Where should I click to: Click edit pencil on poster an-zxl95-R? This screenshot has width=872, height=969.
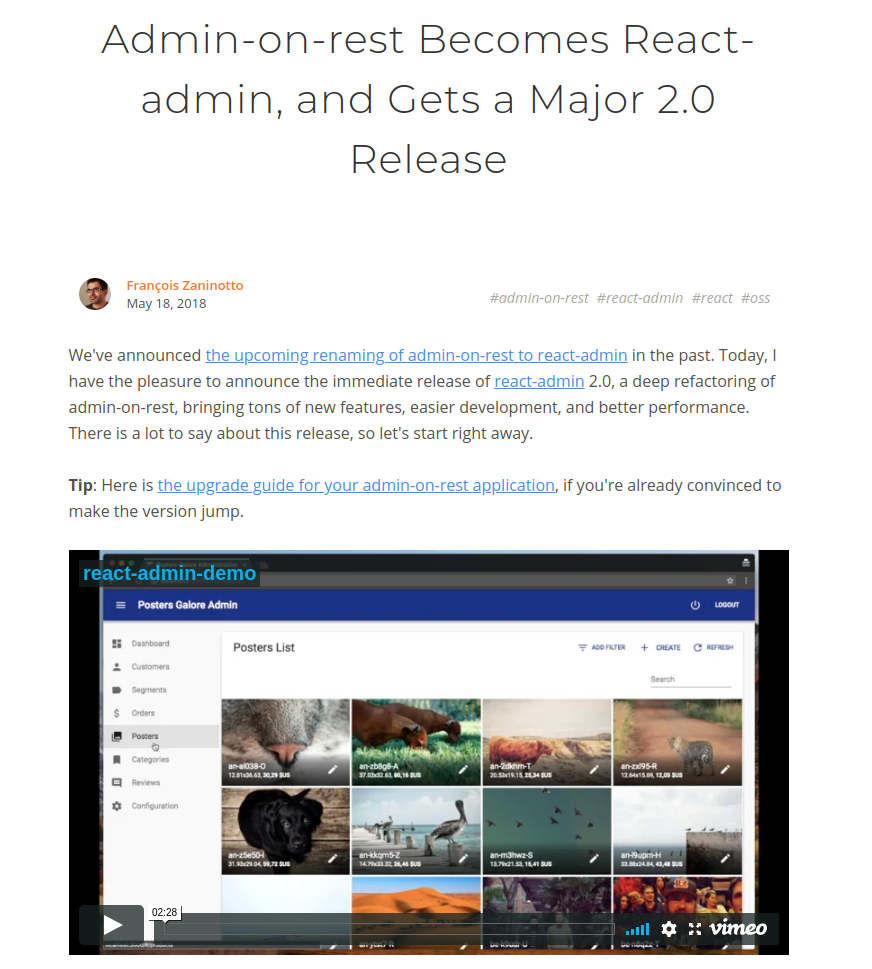pyautogui.click(x=725, y=769)
